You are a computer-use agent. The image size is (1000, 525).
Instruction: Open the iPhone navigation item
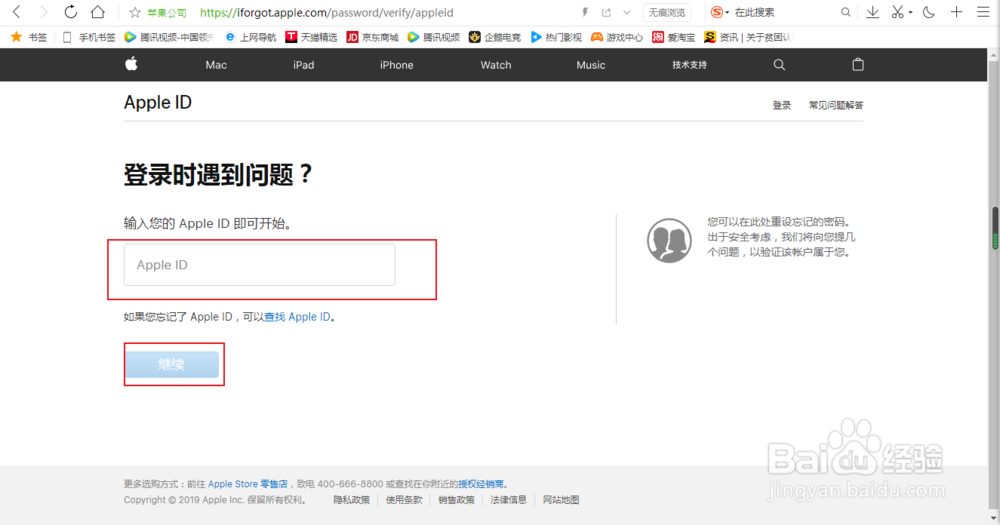click(x=397, y=65)
